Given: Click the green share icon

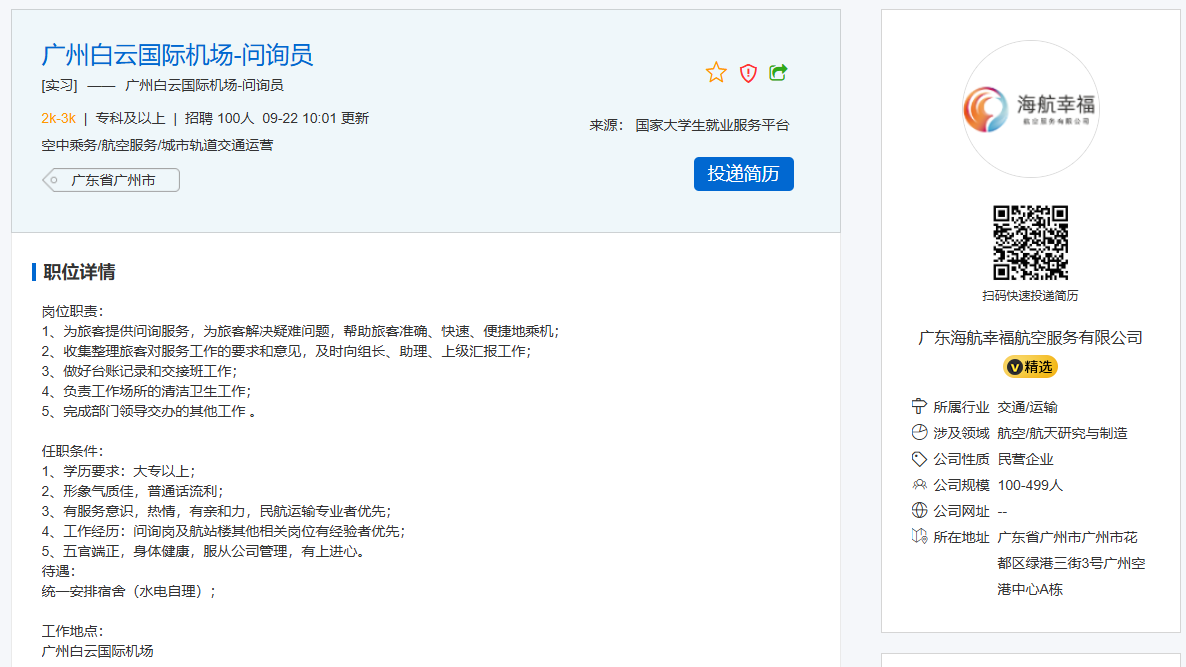Looking at the screenshot, I should 779,72.
